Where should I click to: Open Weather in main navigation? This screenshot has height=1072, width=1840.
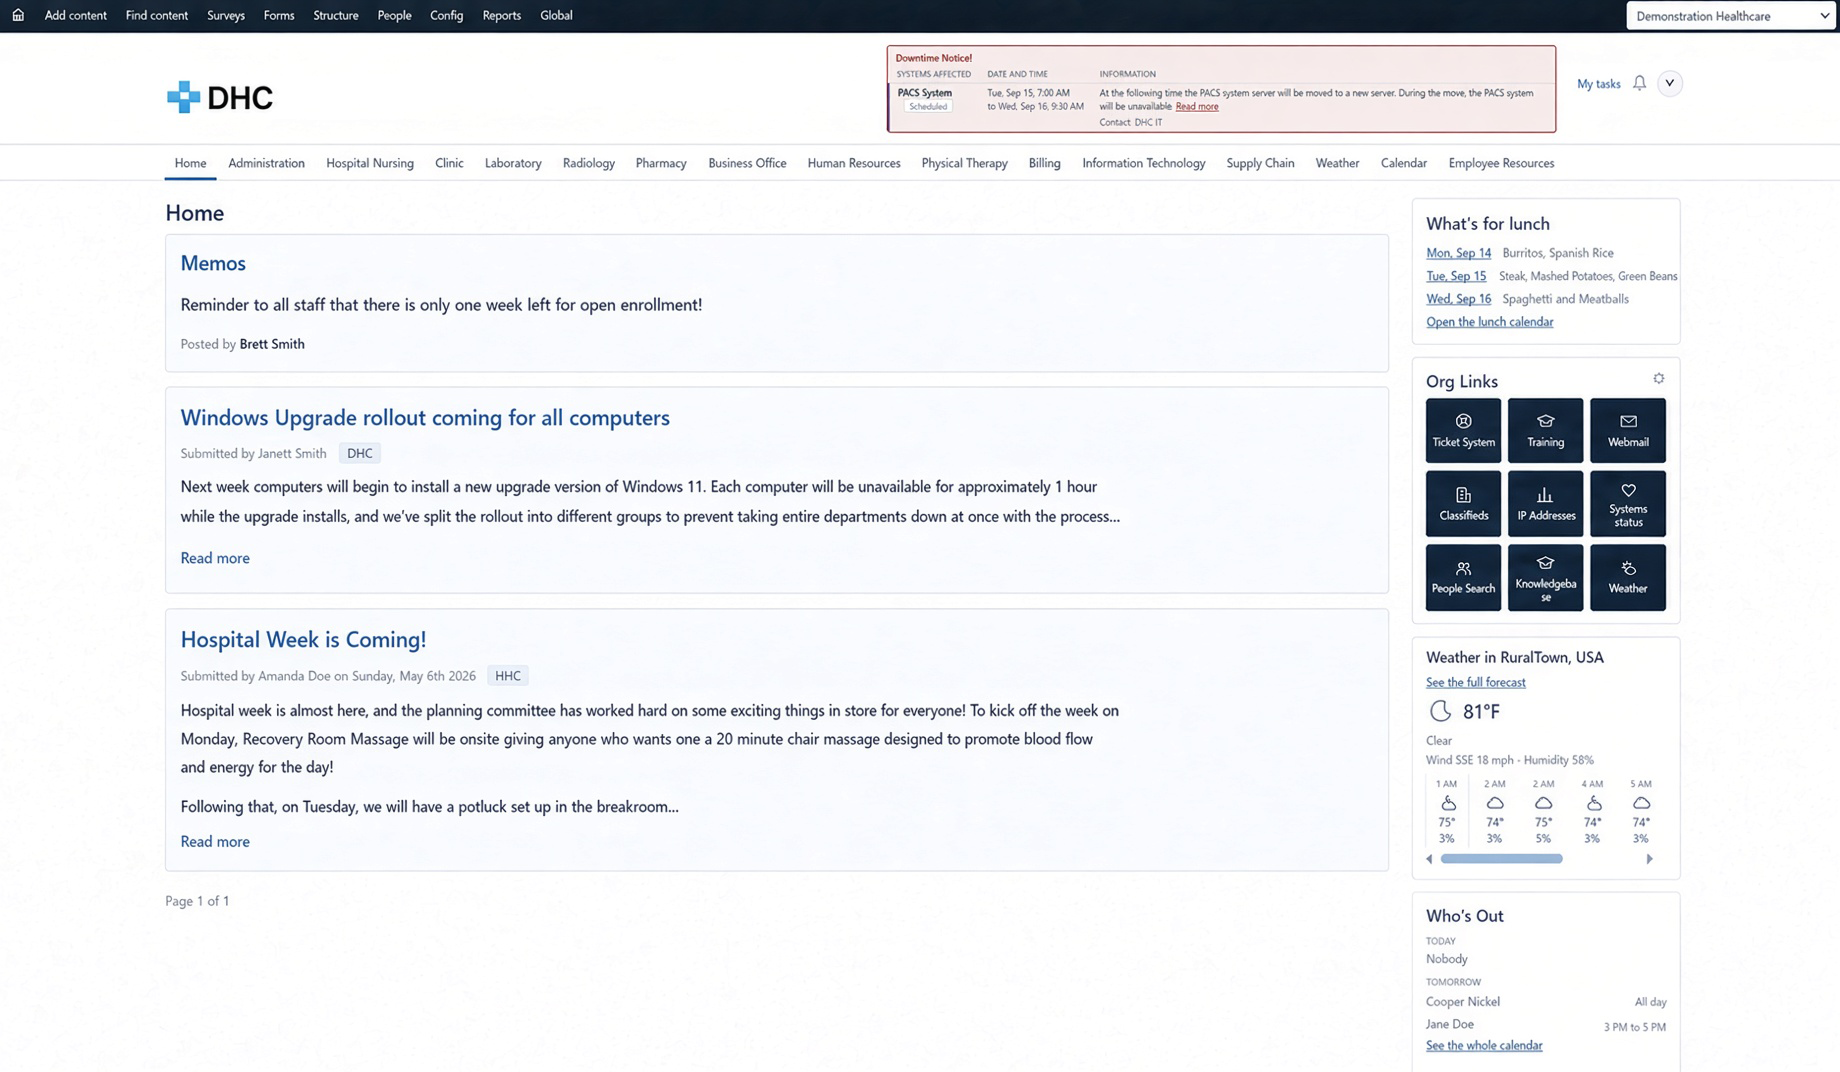tap(1337, 163)
